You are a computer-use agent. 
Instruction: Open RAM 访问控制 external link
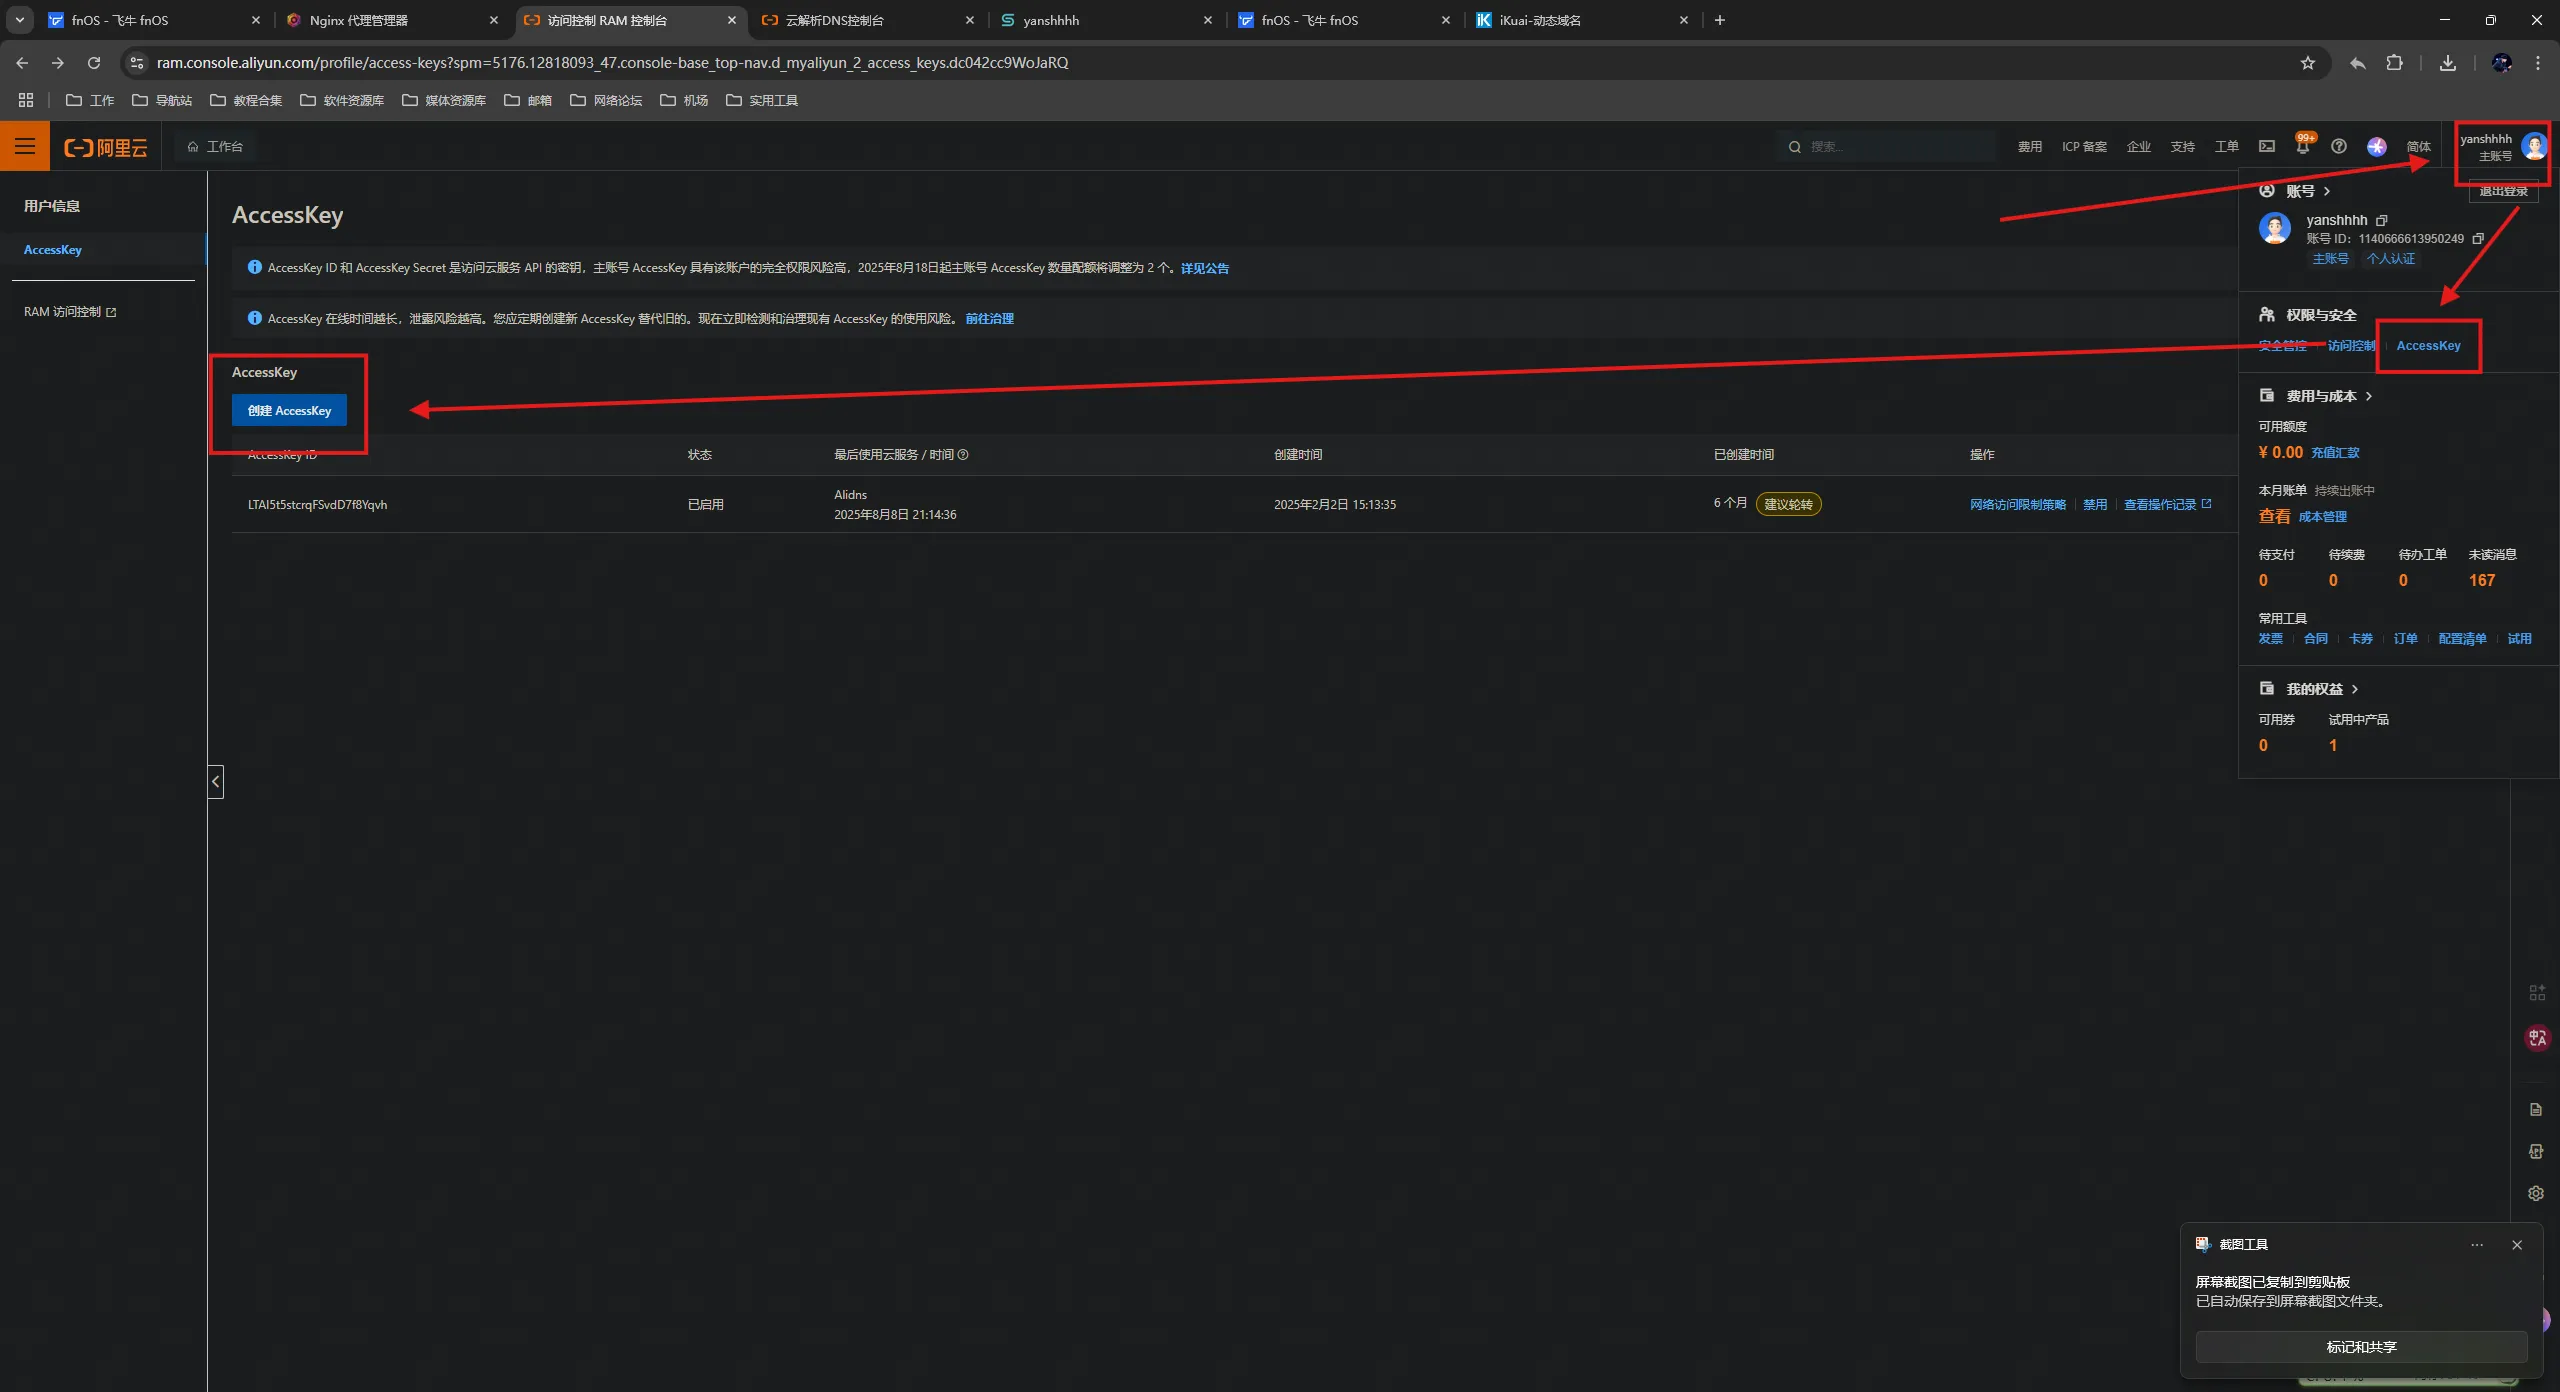coord(70,312)
